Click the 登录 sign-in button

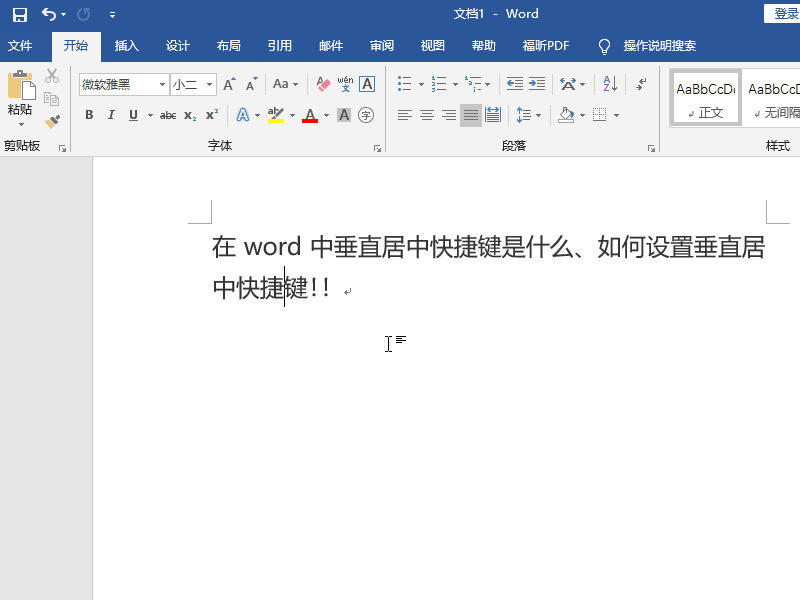[782, 14]
